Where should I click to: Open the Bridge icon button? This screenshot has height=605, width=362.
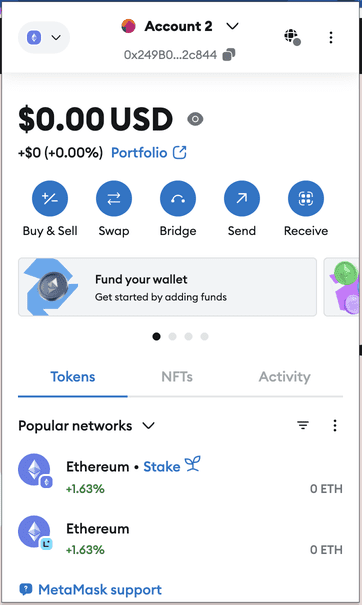(x=178, y=198)
